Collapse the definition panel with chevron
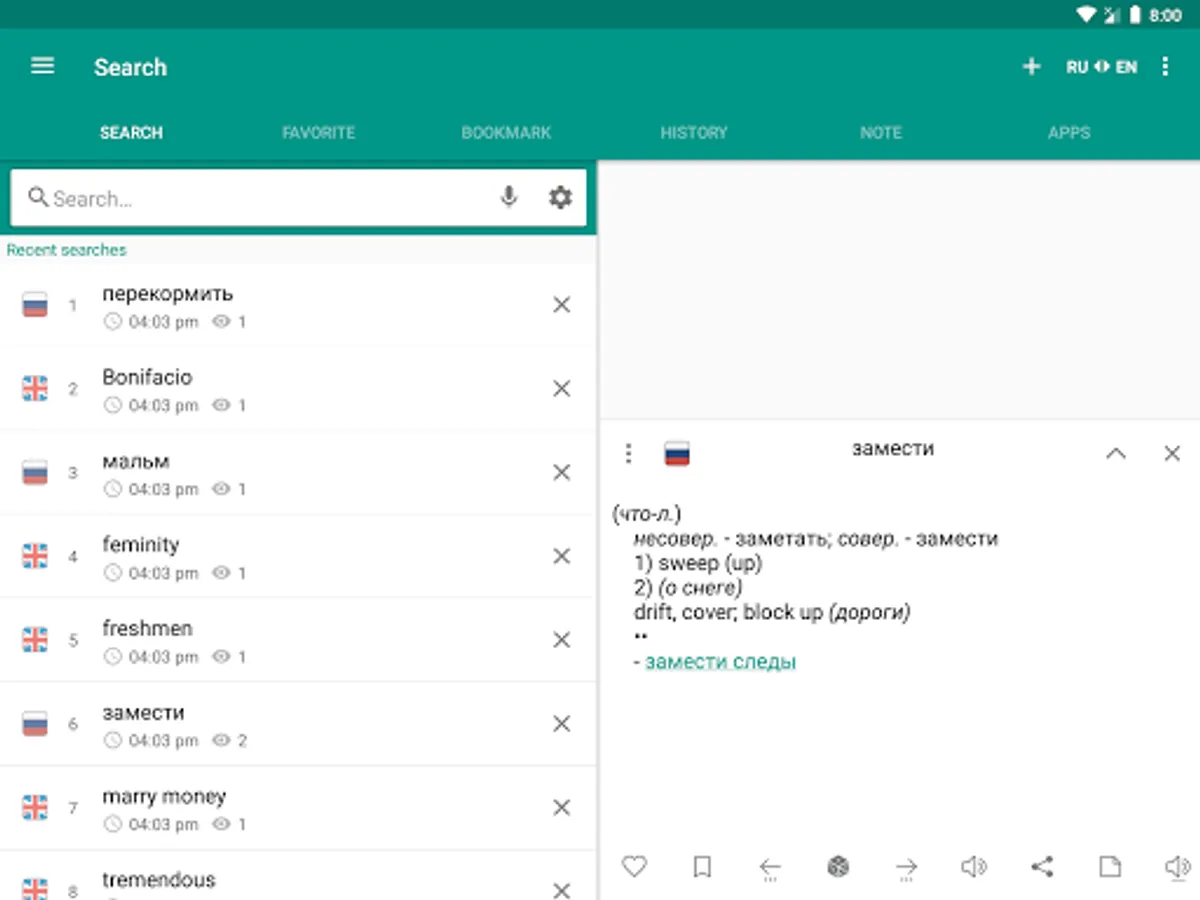The width and height of the screenshot is (1200, 900). pyautogui.click(x=1116, y=454)
